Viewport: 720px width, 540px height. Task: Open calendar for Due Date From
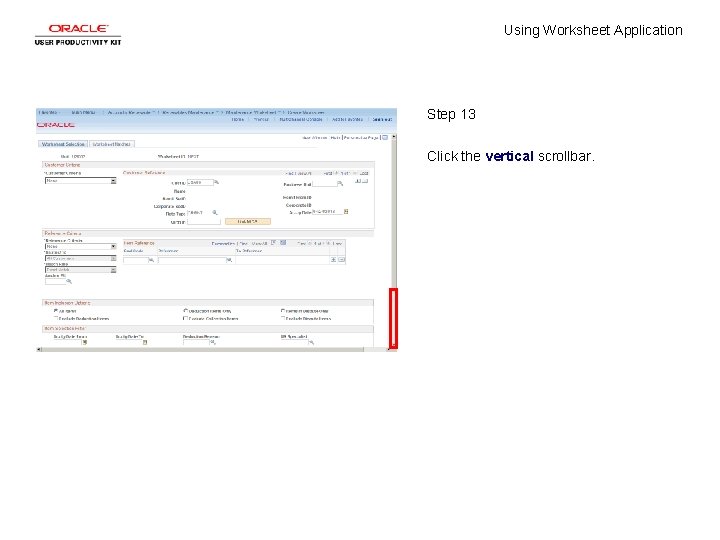click(84, 343)
